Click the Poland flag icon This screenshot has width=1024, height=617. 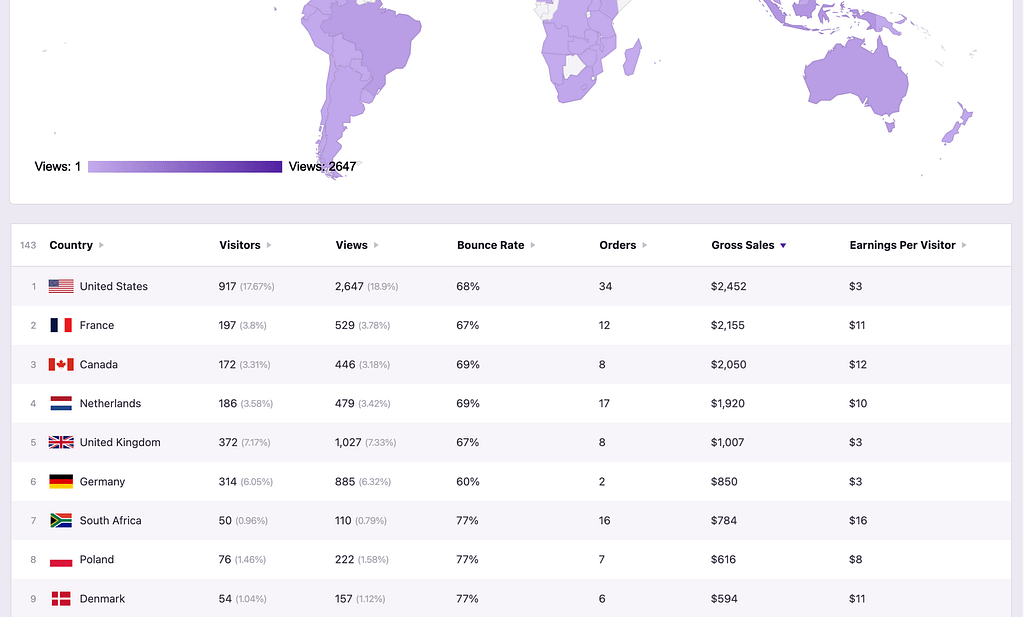tap(60, 559)
